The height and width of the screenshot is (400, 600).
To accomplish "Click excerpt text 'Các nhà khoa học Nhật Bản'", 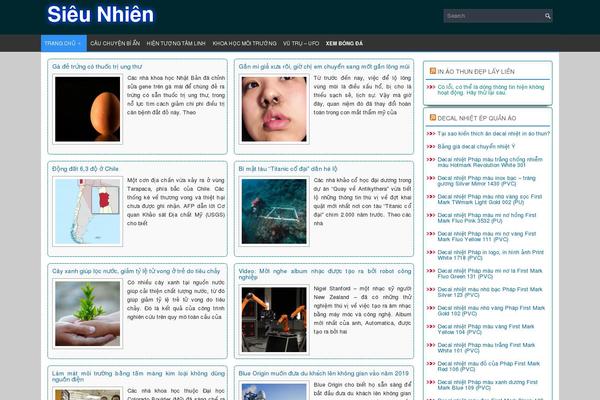I will pos(176,95).
